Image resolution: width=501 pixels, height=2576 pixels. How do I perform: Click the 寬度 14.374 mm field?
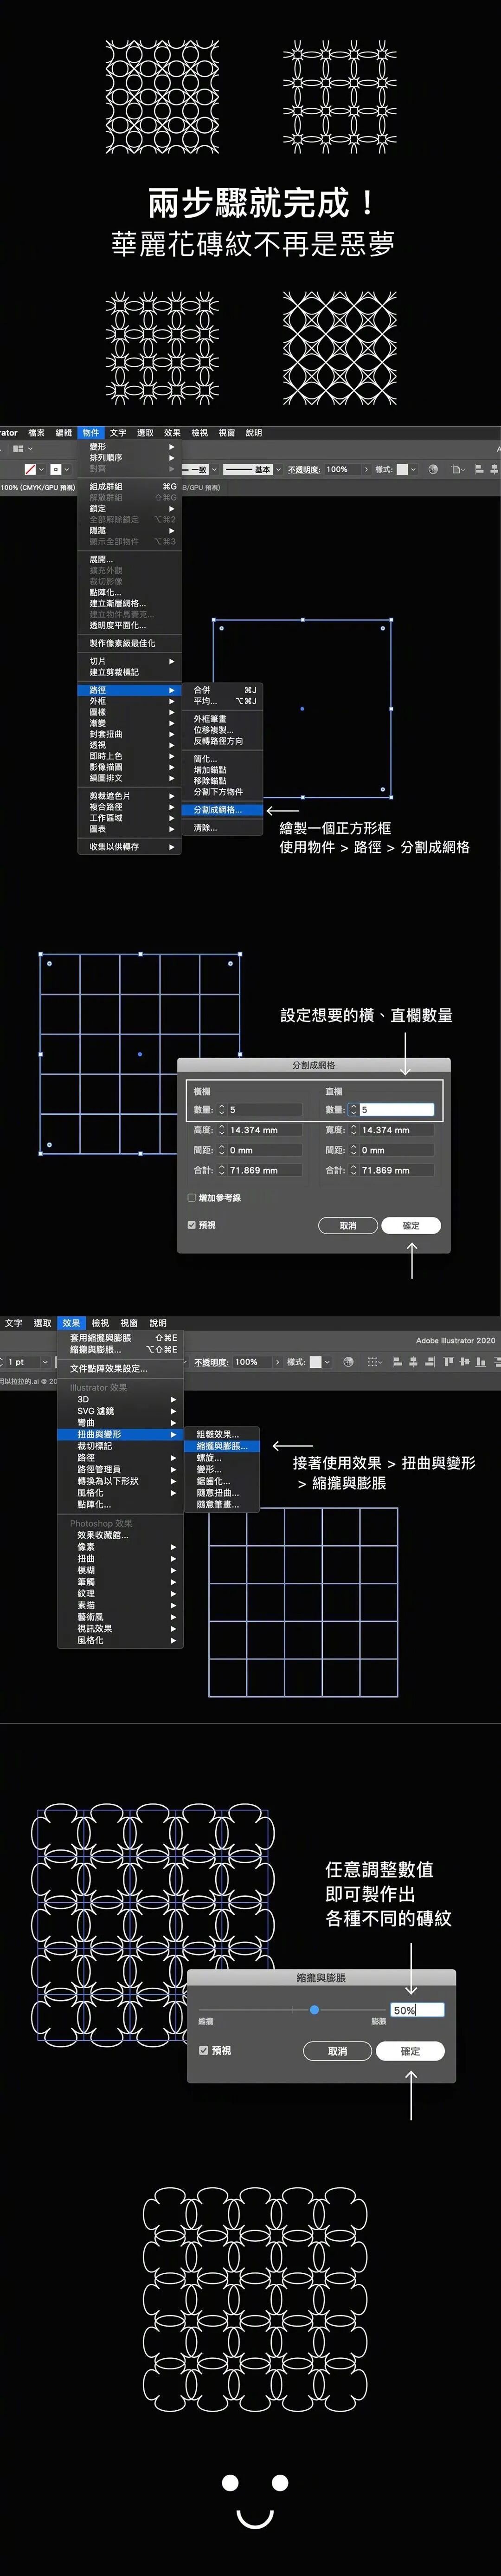[397, 1130]
